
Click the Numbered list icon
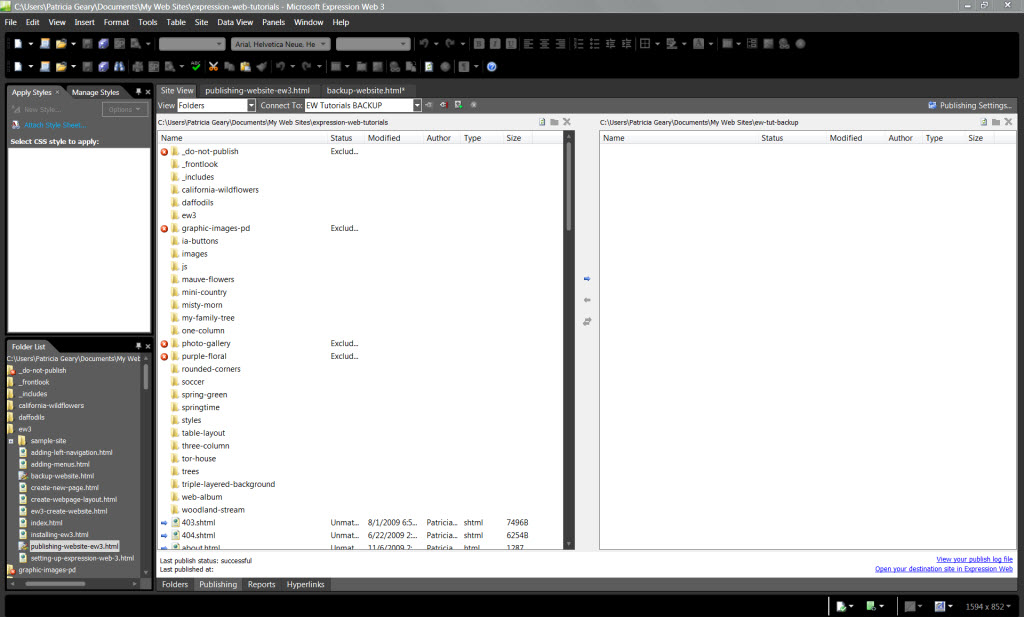[579, 44]
